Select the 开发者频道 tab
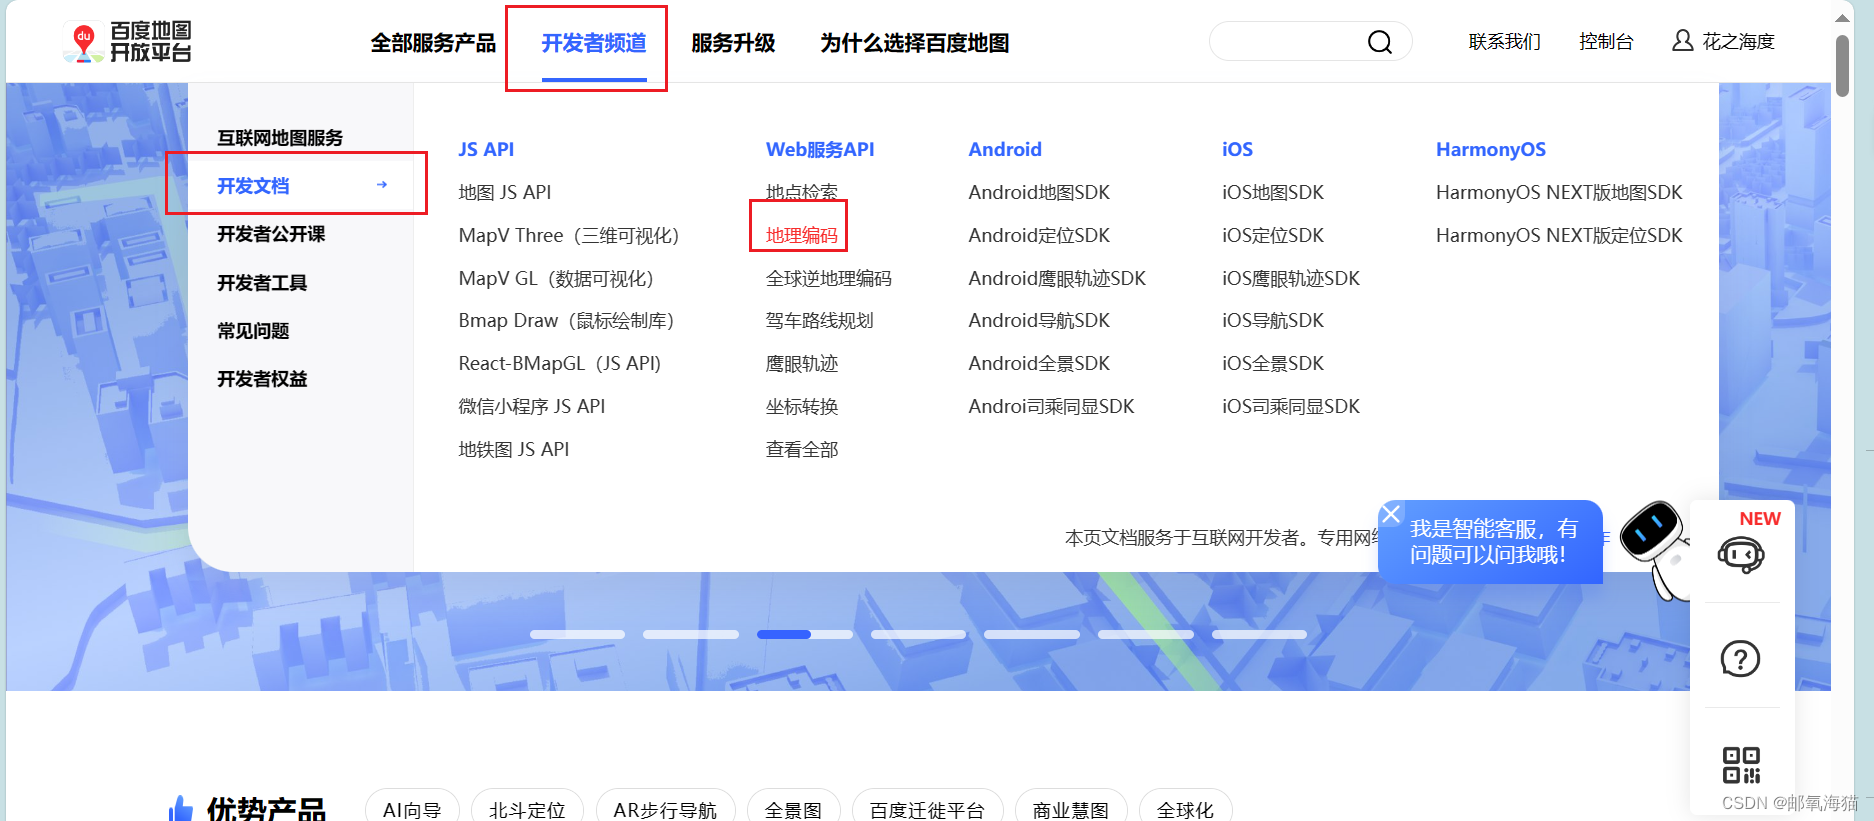Screen dimensions: 1874x821 593,43
